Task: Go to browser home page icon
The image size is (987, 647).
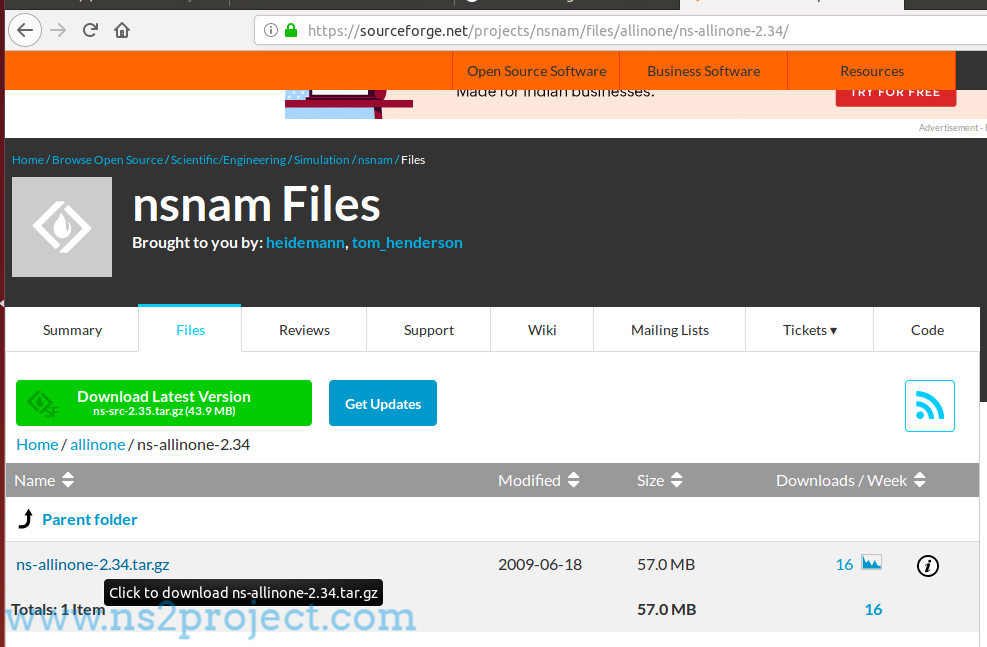Action: click(122, 30)
